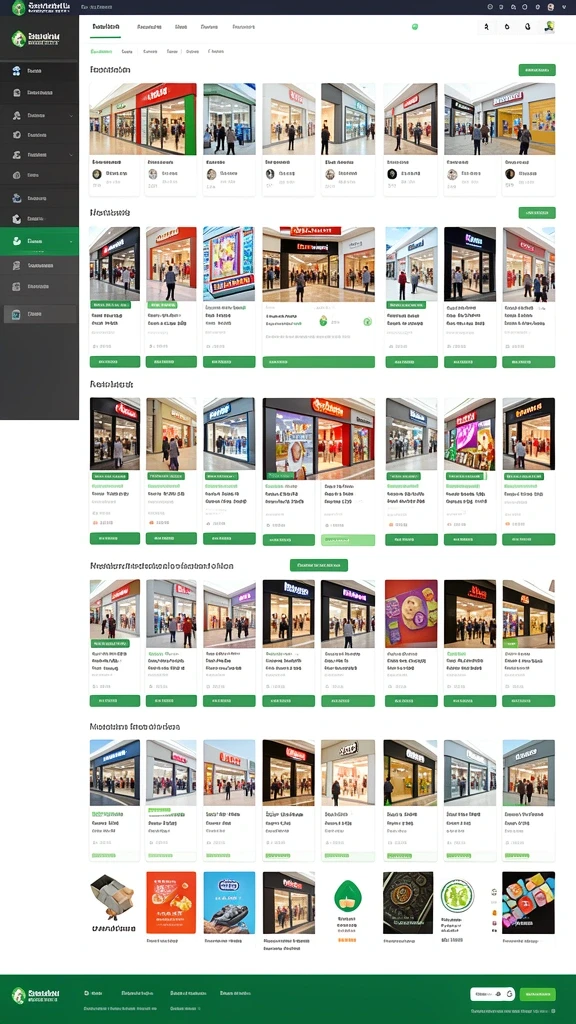This screenshot has width=576, height=1024.
Task: Select the underlined first tab in the header navigation
Action: 105,27
